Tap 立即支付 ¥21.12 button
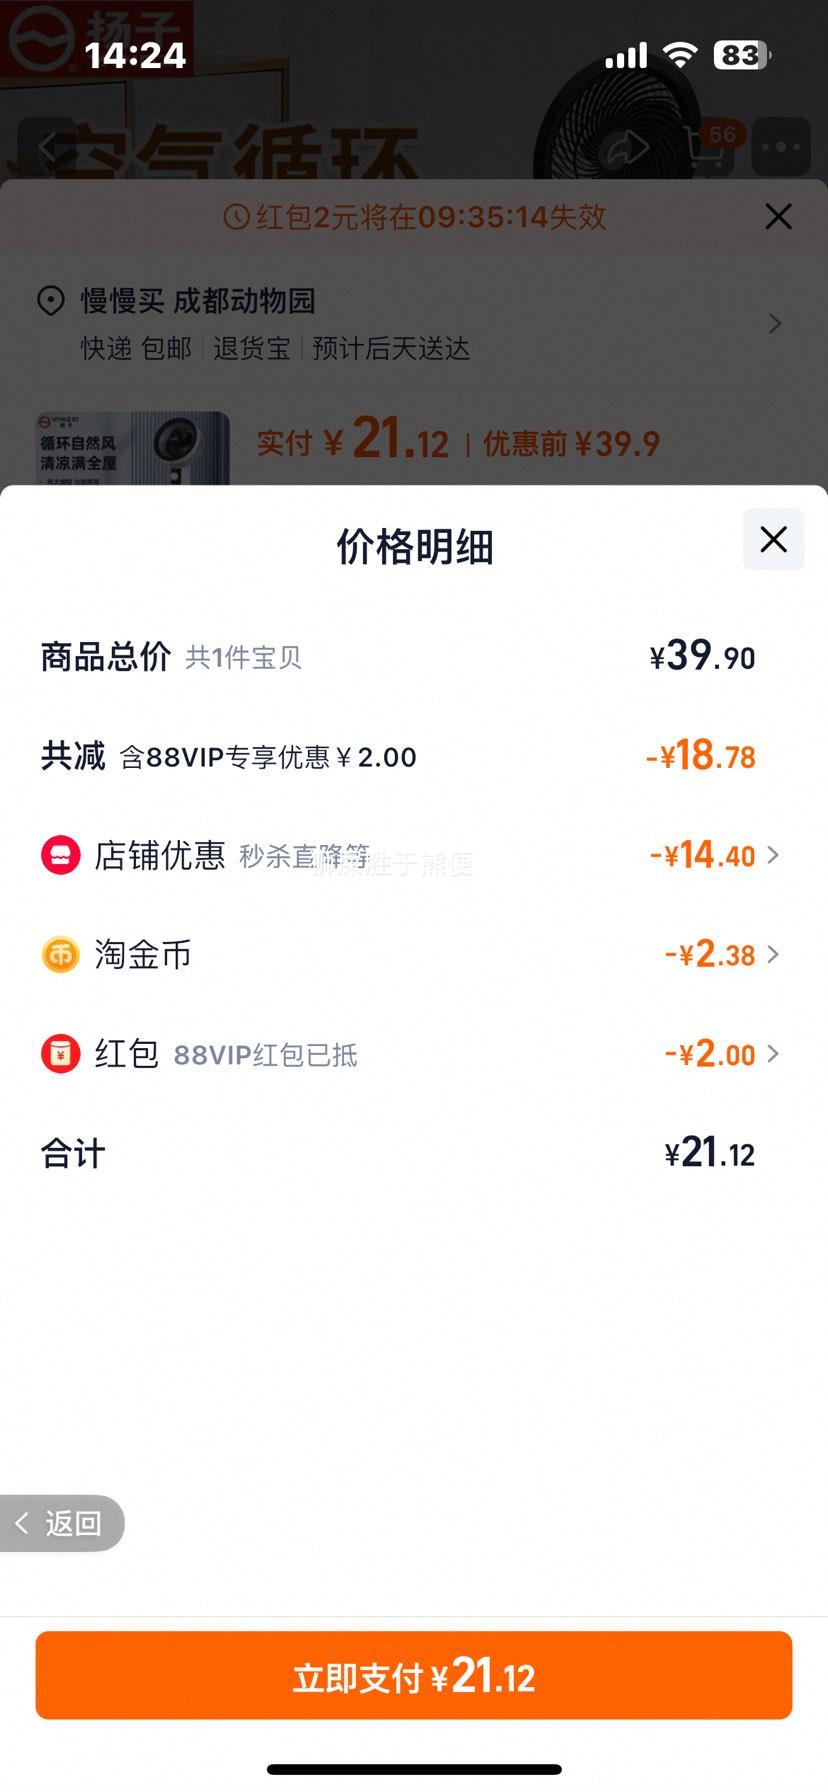 (414, 1676)
